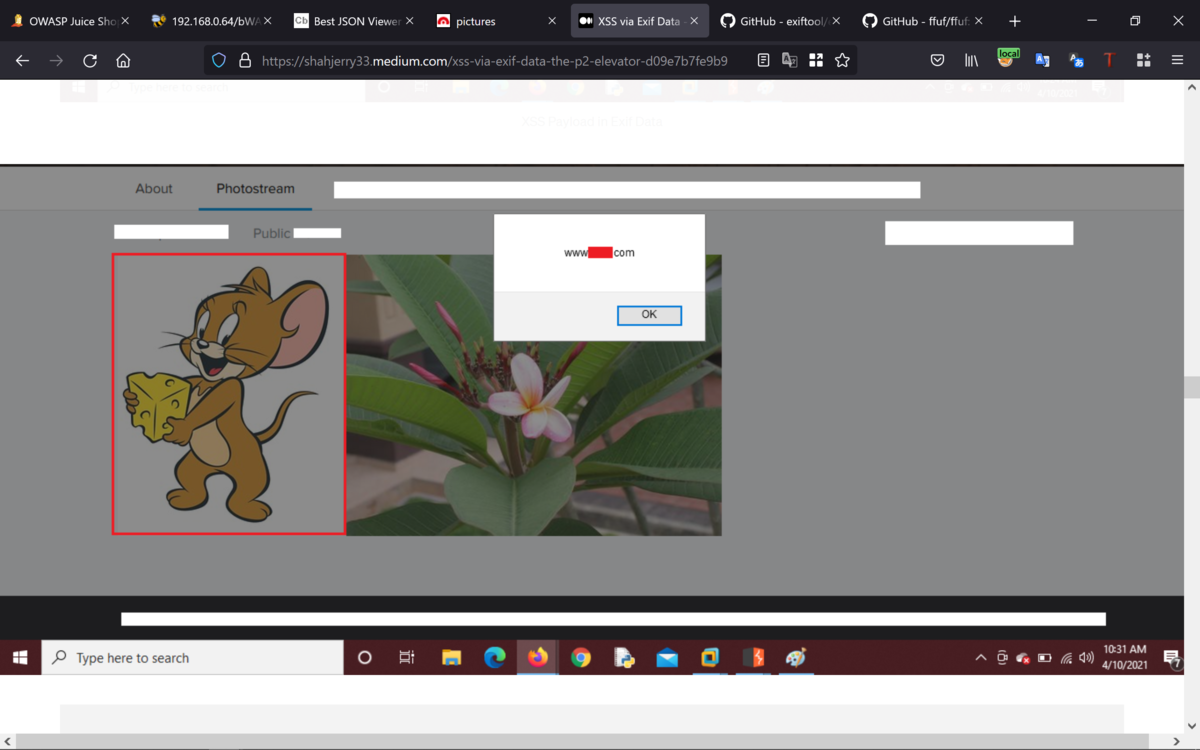The width and height of the screenshot is (1200, 750).
Task: Click the vertical scrollbar thumb
Action: pyautogui.click(x=1191, y=388)
